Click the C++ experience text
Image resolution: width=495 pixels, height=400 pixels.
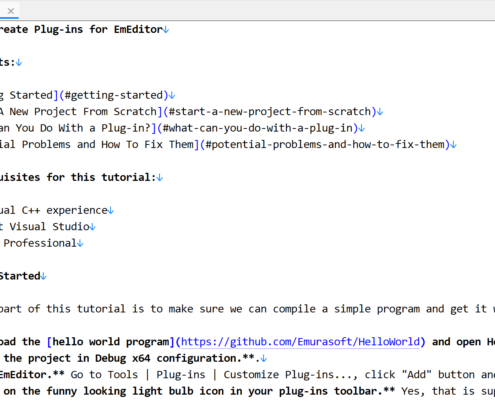pos(65,211)
